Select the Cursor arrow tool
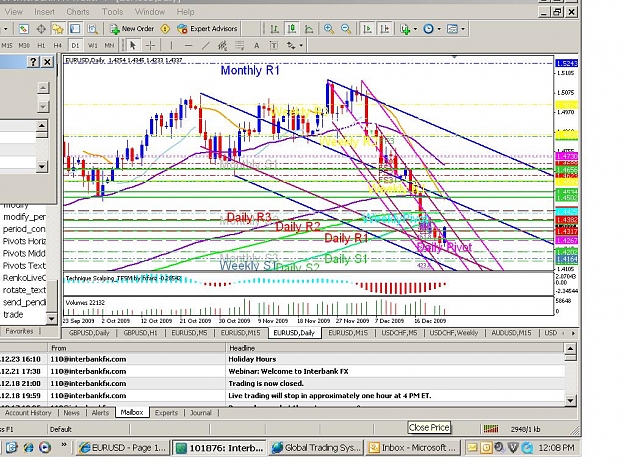 tap(133, 45)
